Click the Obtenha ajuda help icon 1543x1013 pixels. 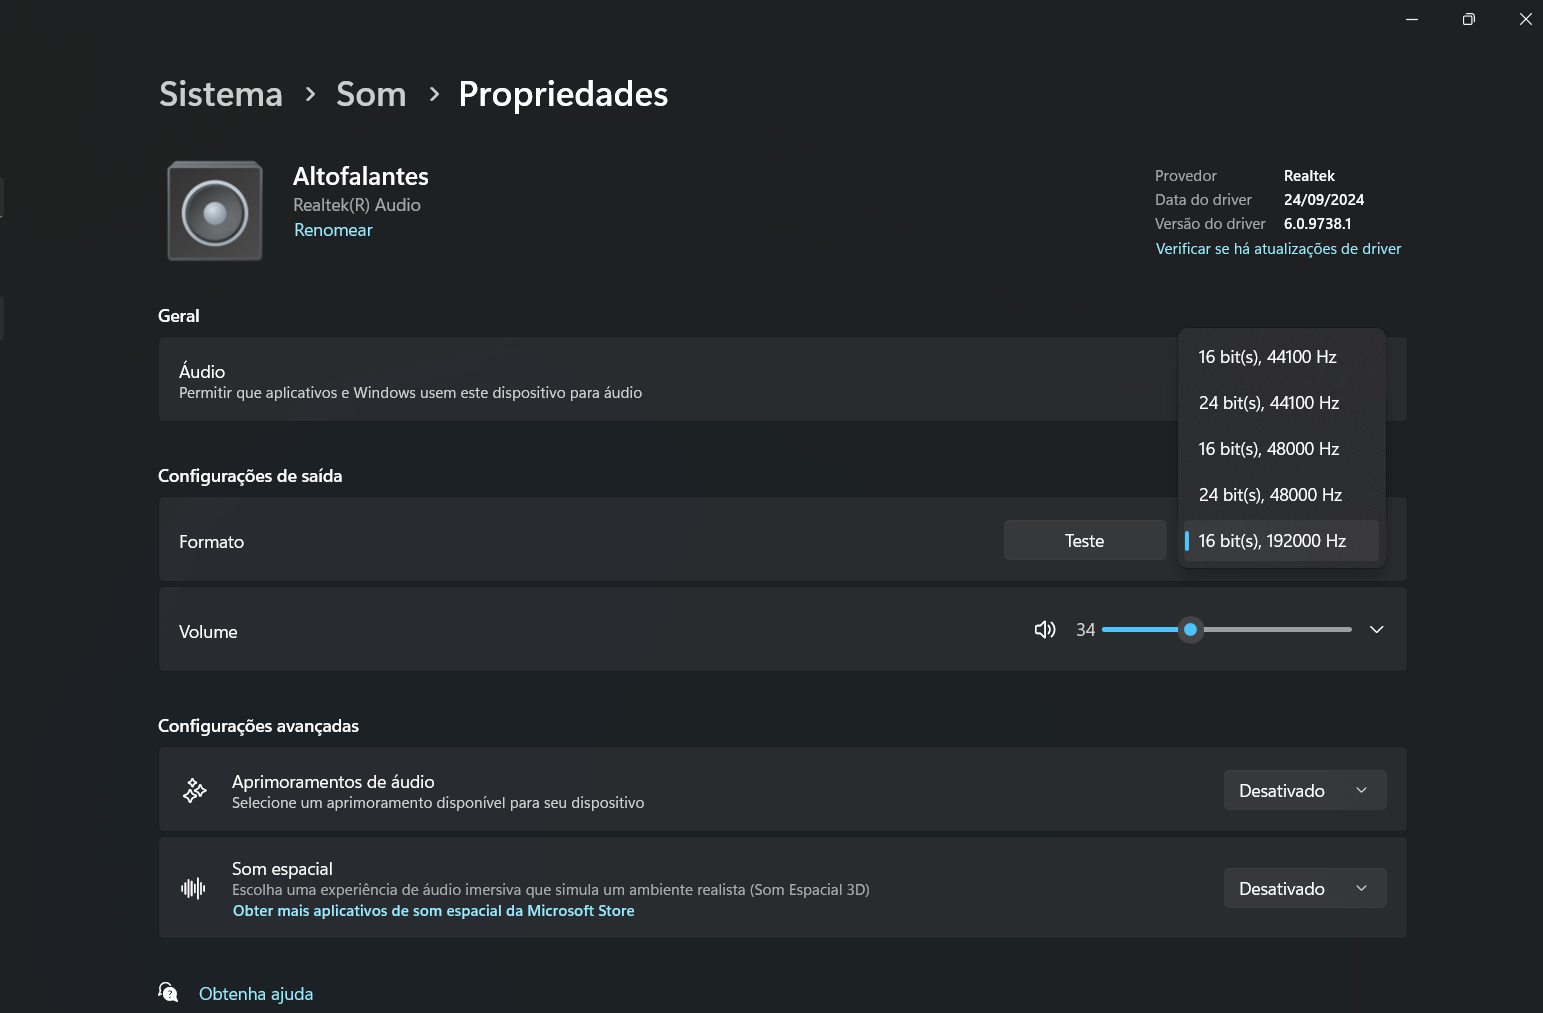168,992
